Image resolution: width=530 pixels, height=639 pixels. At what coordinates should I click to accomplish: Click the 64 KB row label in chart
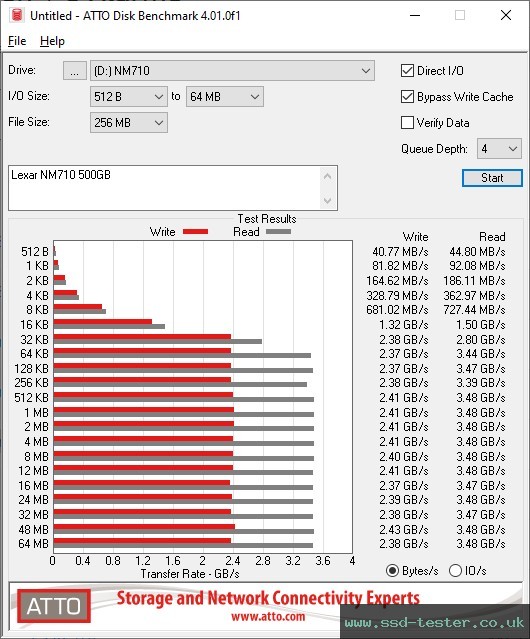34,354
